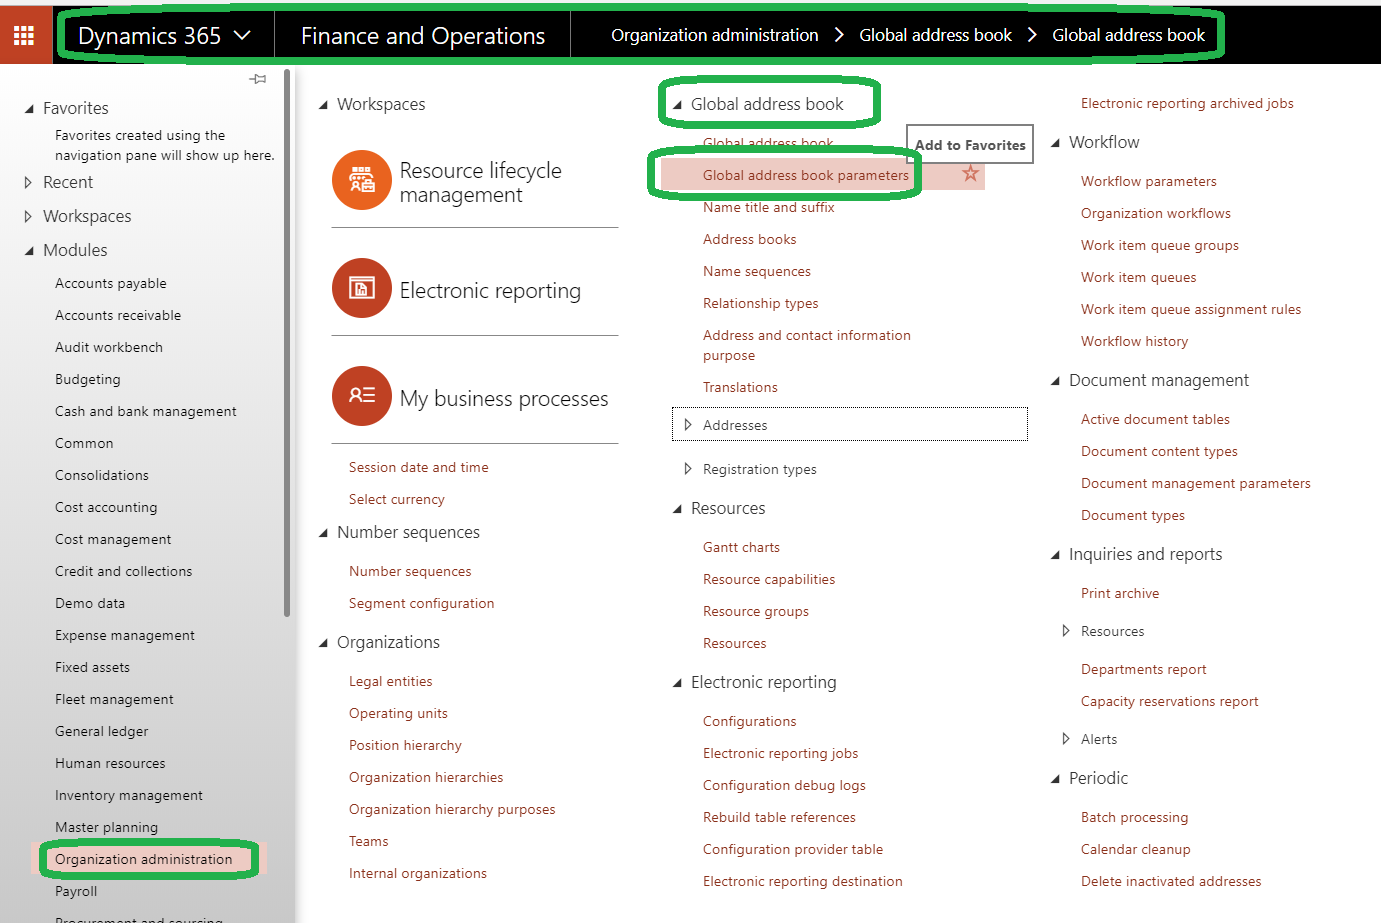Open Delete inactivated addresses link

1171,881
